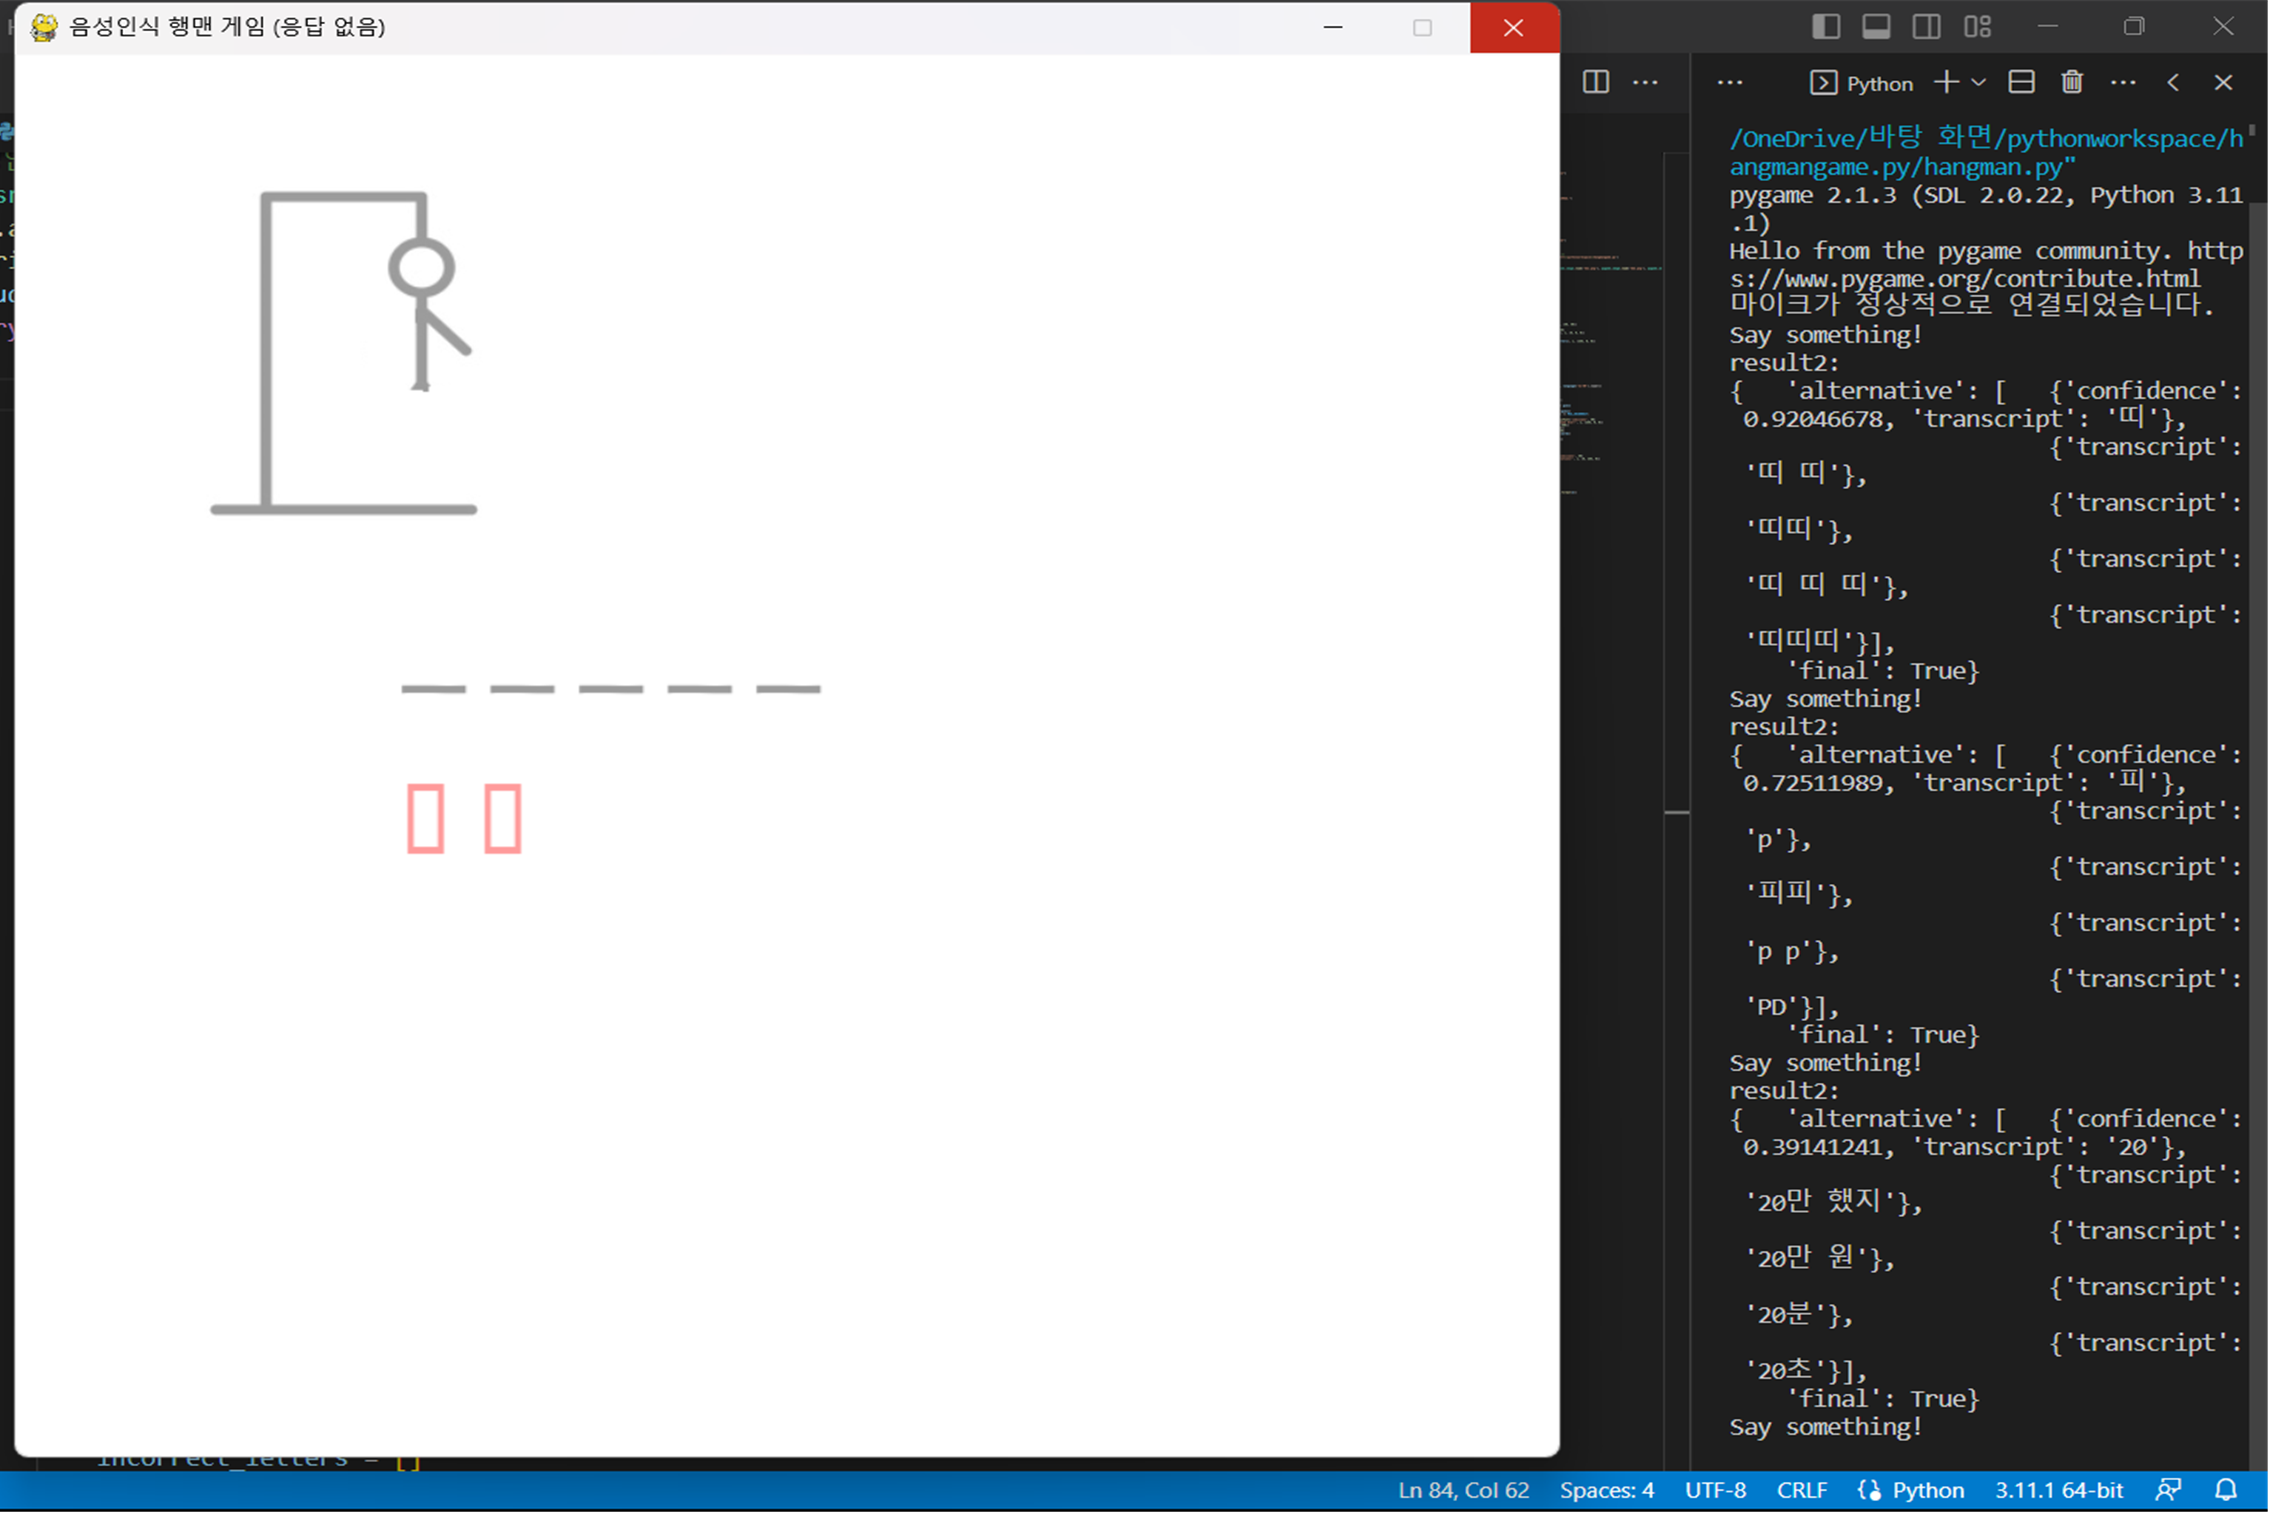2270x1514 pixels.
Task: Split the terminal pane icon
Action: pyautogui.click(x=2021, y=82)
